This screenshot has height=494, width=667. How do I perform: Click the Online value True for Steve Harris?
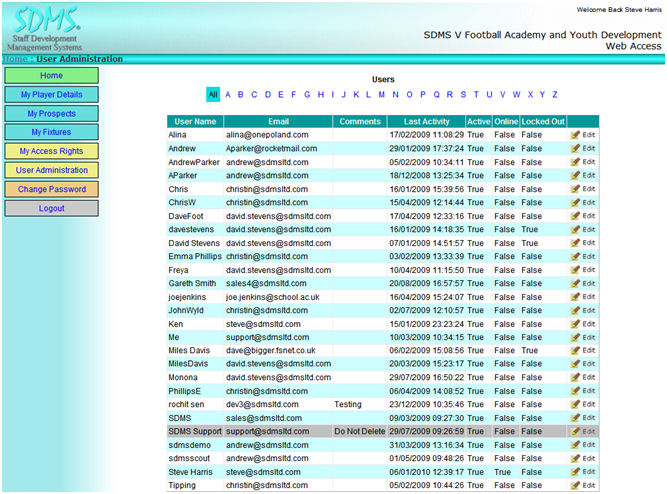point(502,472)
